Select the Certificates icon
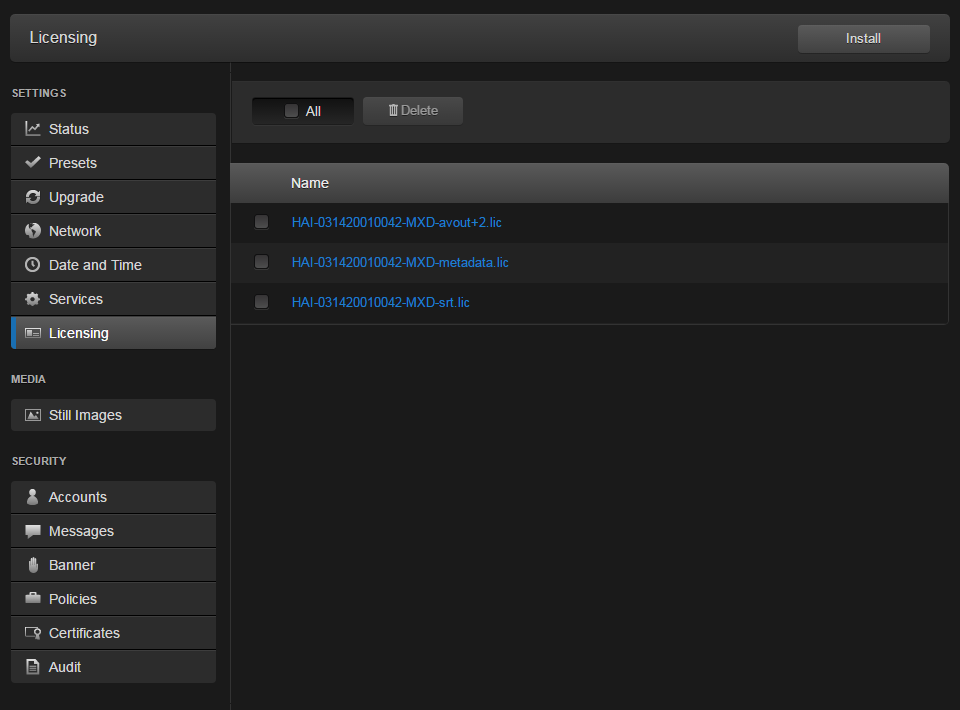960x710 pixels. (31, 632)
